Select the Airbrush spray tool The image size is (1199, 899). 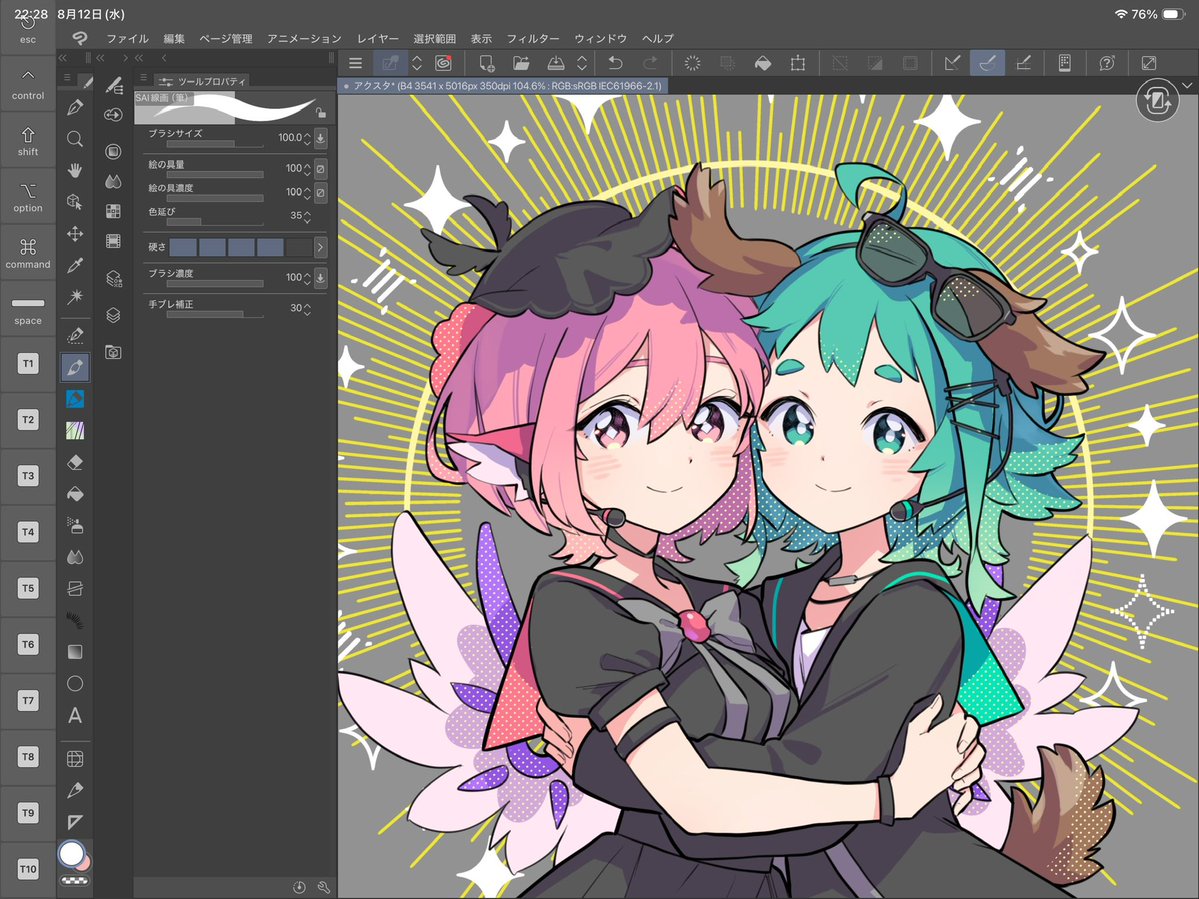pos(75,526)
